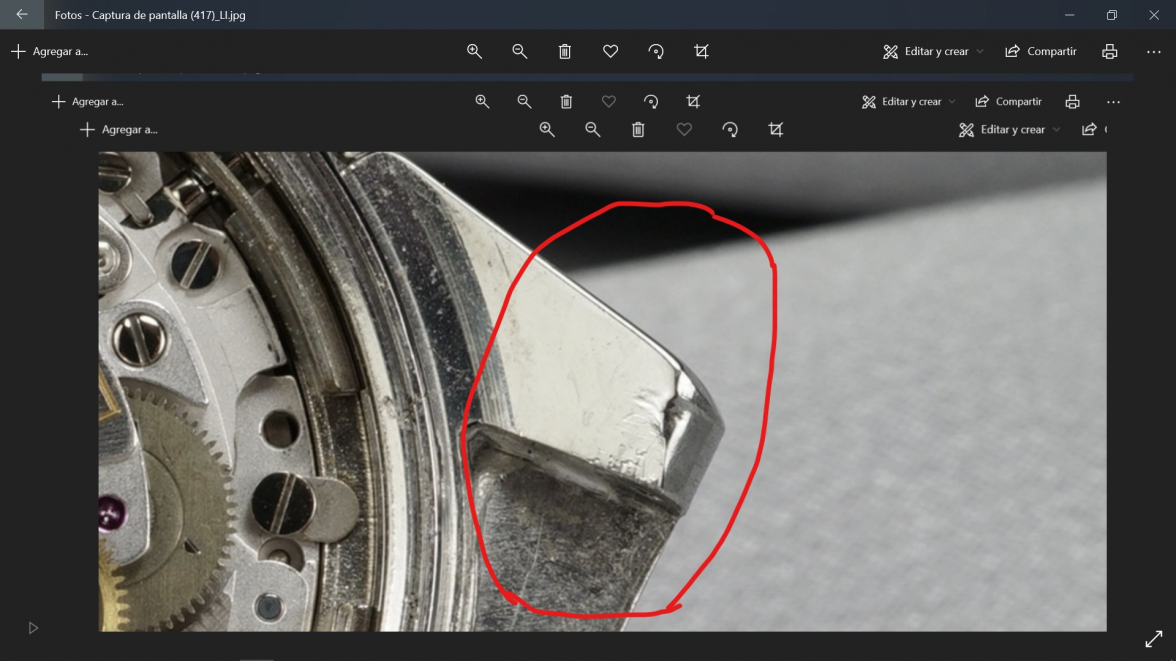
Task: Select the crop icon on the lowest toolbar
Action: coord(776,129)
